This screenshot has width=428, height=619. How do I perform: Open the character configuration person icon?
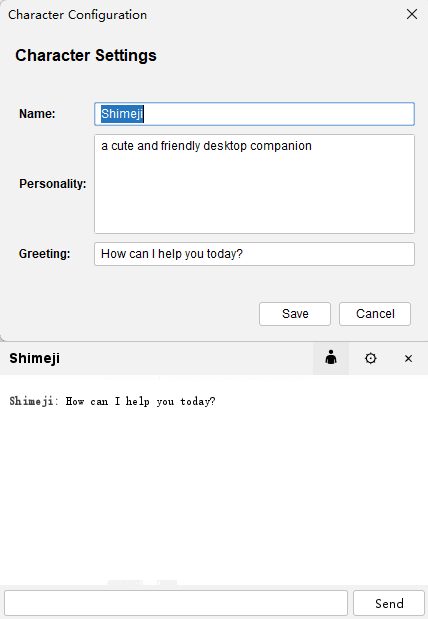tap(331, 358)
